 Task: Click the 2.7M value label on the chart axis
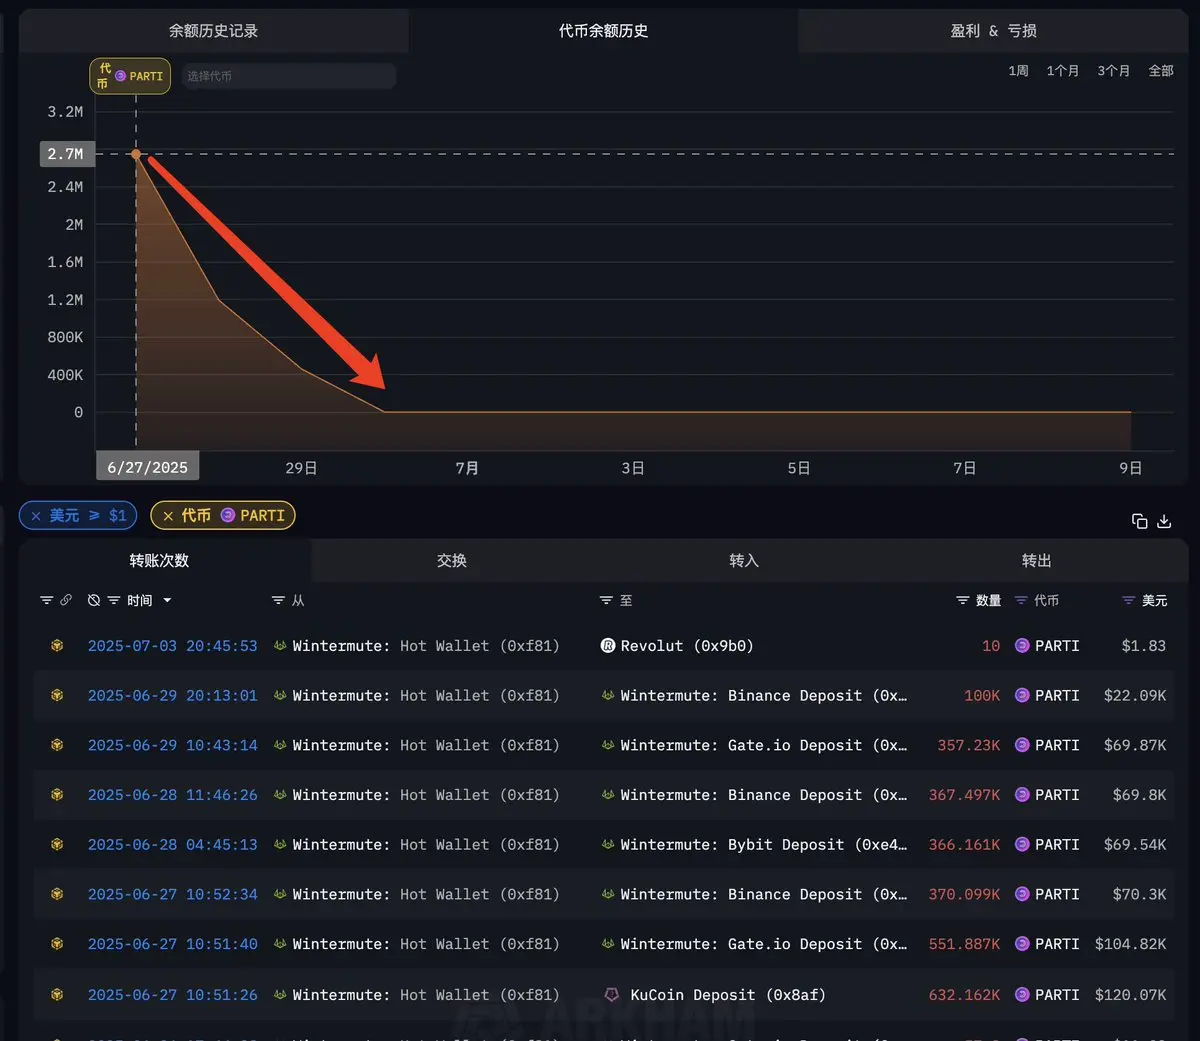66,154
